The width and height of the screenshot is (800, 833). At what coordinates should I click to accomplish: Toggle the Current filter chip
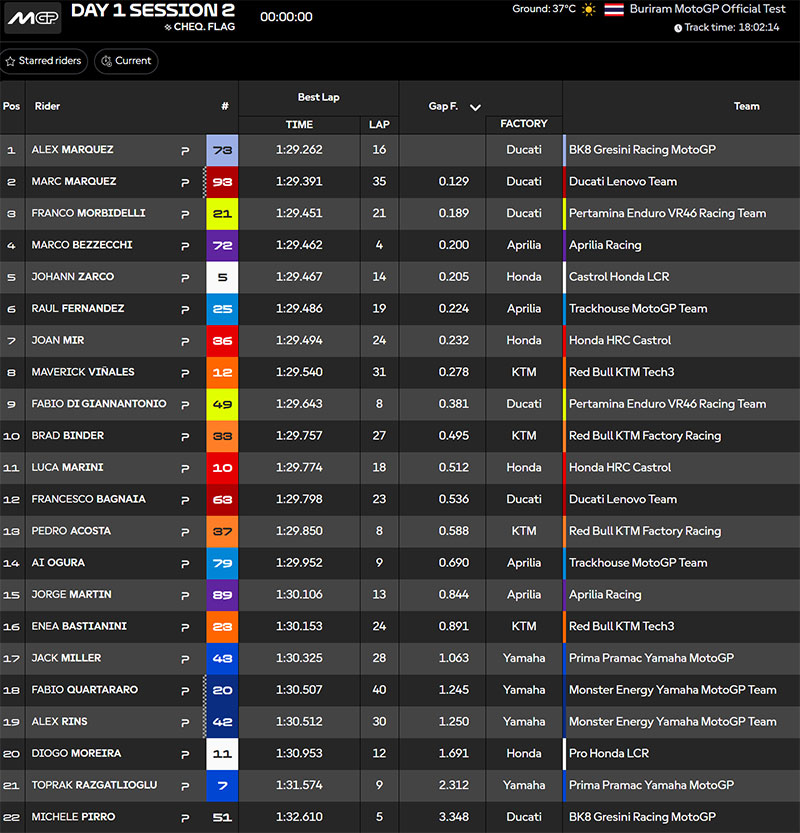[126, 61]
